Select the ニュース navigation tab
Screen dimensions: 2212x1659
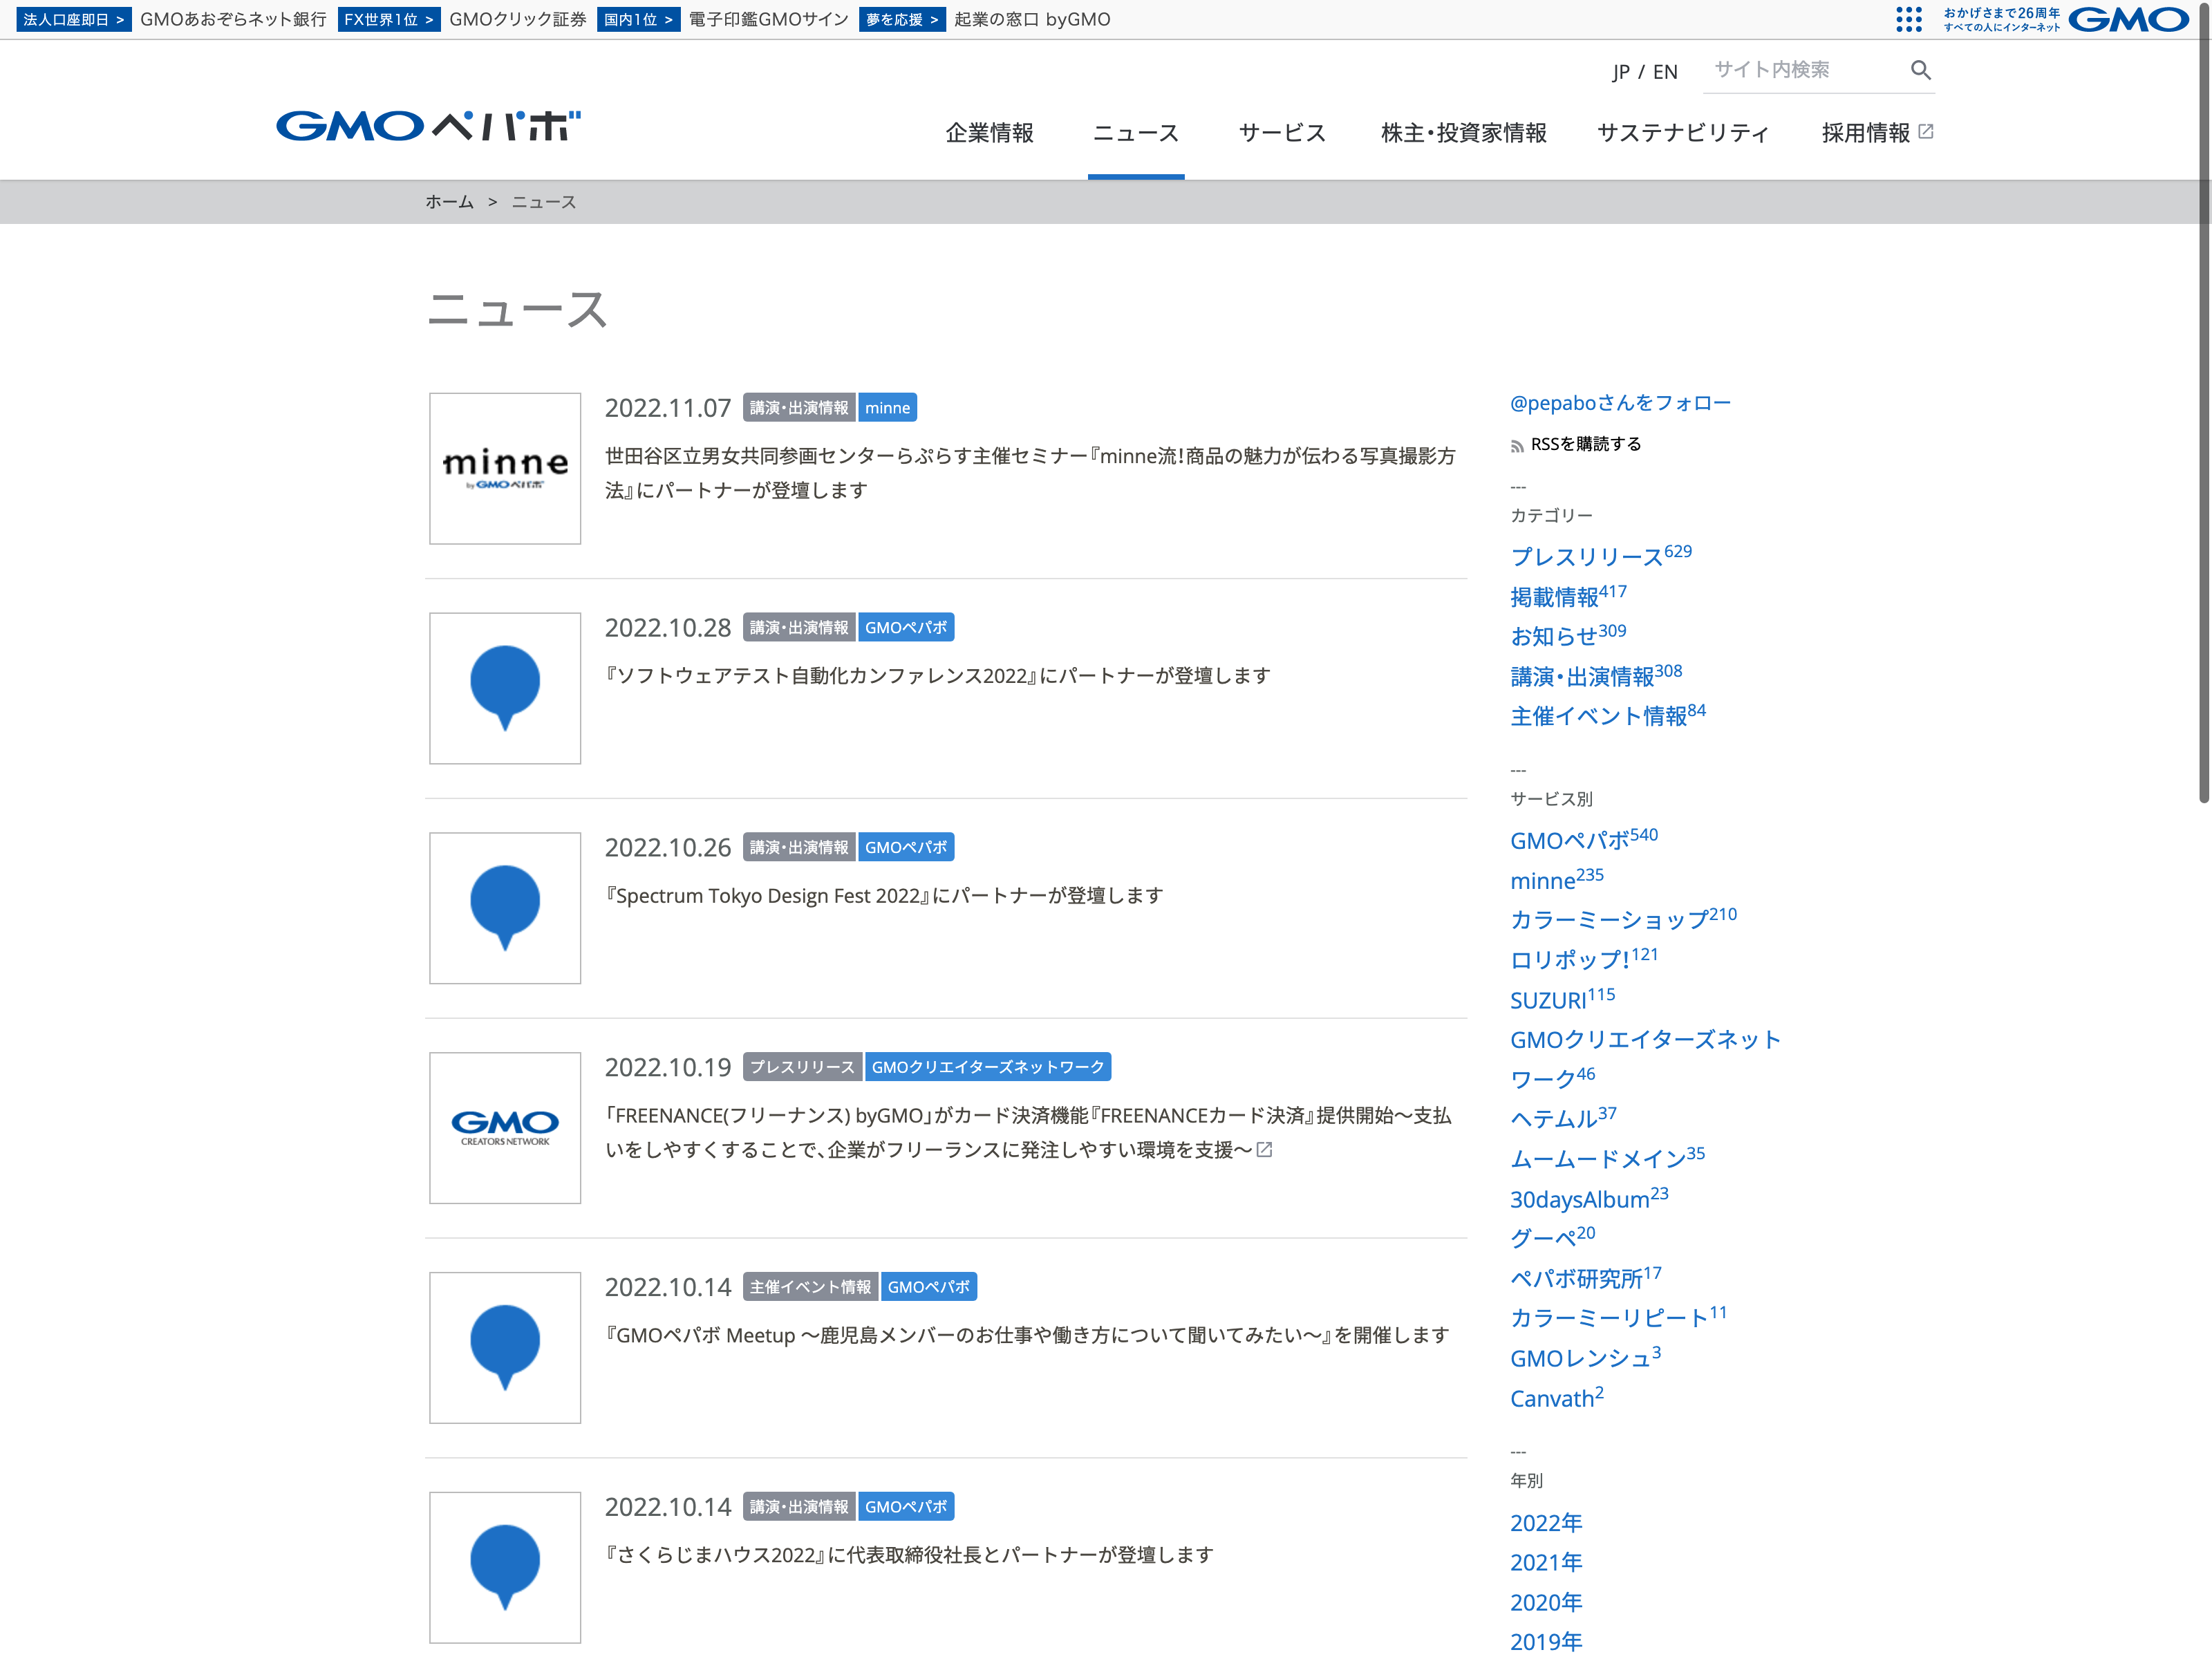tap(1136, 133)
